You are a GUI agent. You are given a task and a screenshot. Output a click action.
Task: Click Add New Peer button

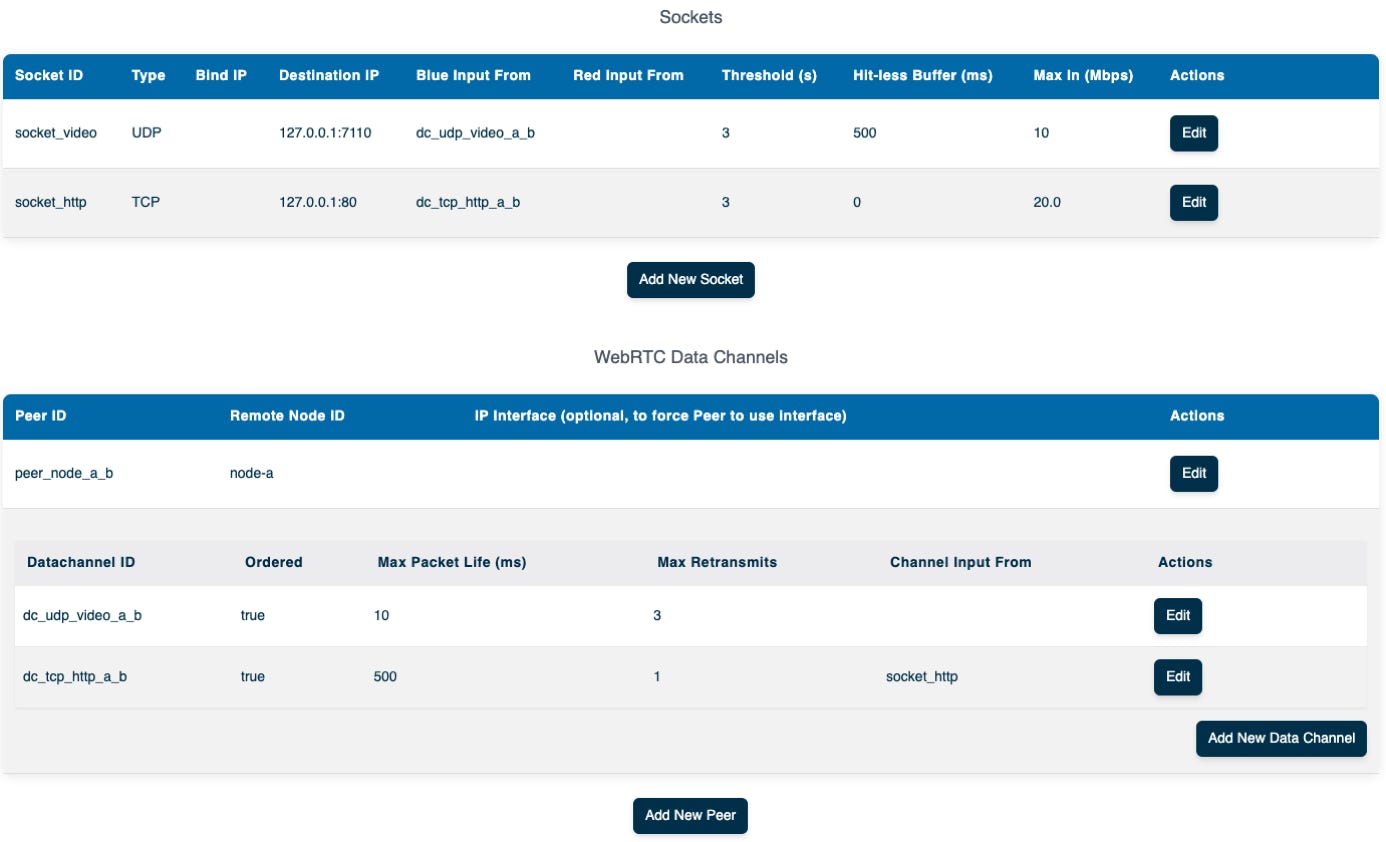pos(691,816)
